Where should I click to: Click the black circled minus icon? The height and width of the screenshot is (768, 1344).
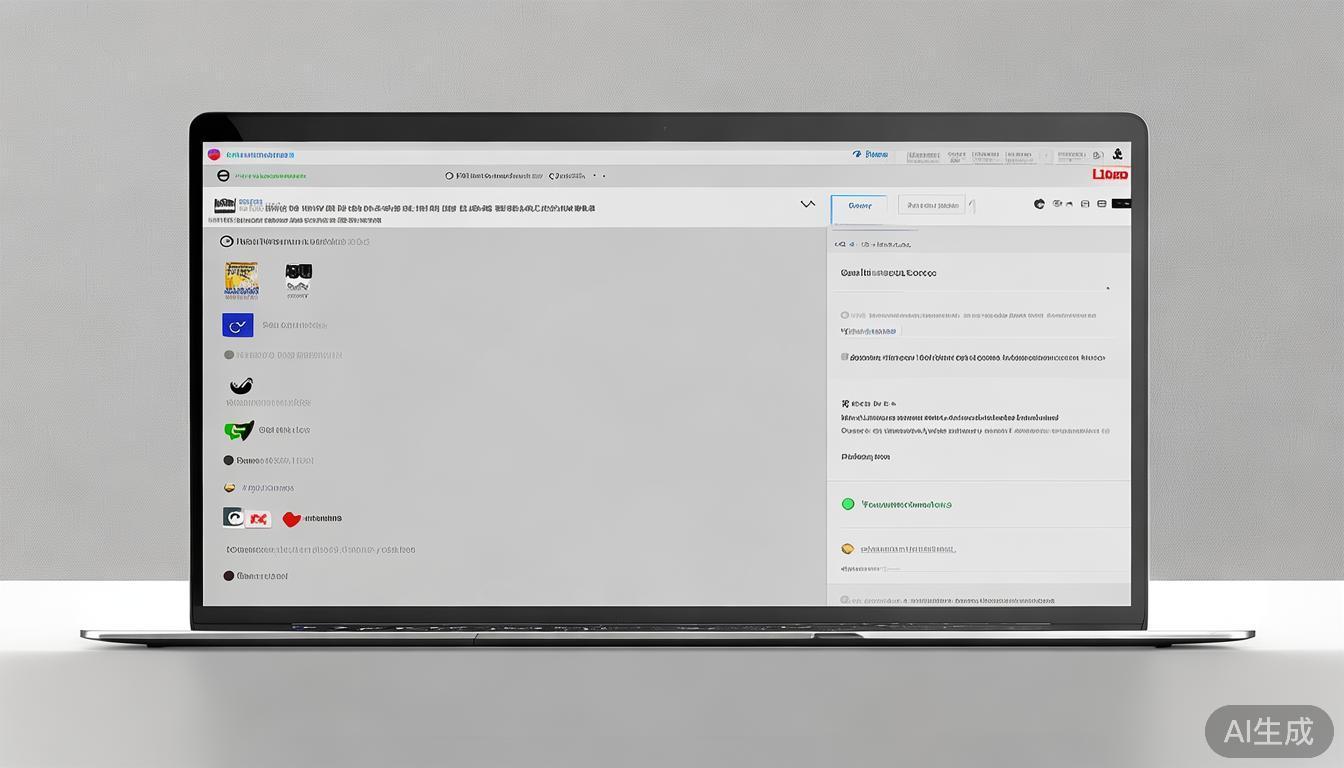point(223,175)
